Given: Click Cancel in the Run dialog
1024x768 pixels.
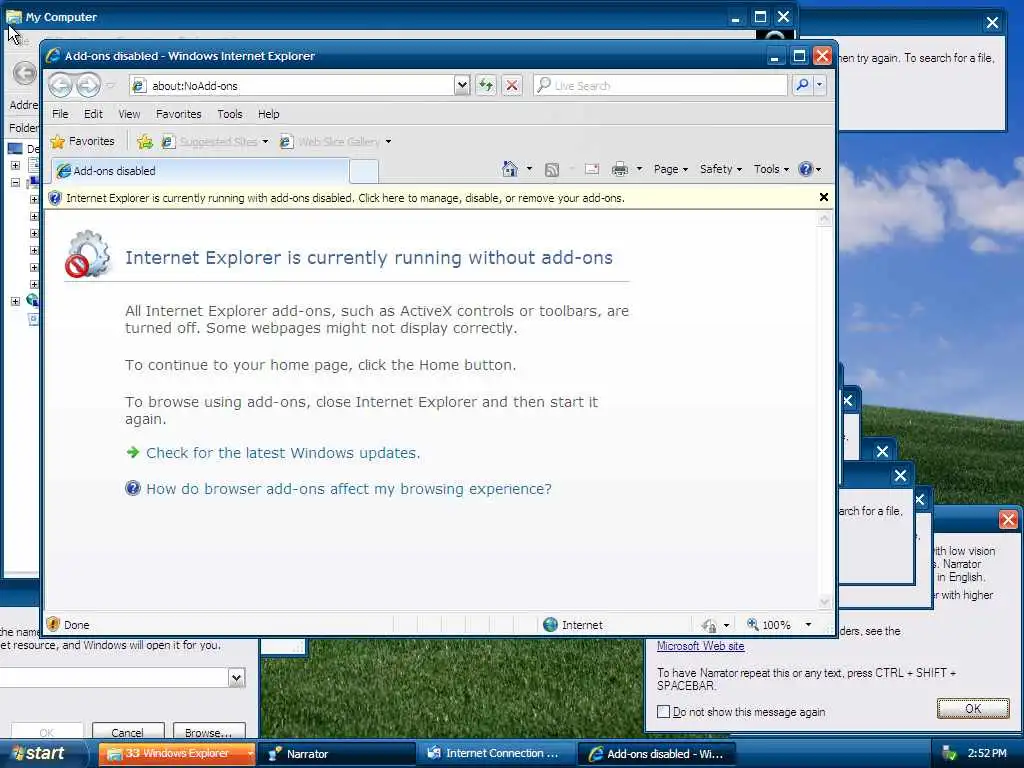Looking at the screenshot, I should pyautogui.click(x=127, y=732).
